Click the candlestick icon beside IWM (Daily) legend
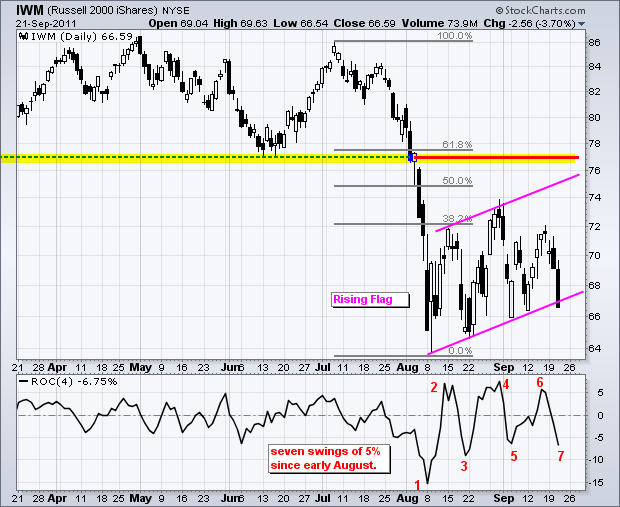This screenshot has width=620, height=507. [23, 37]
